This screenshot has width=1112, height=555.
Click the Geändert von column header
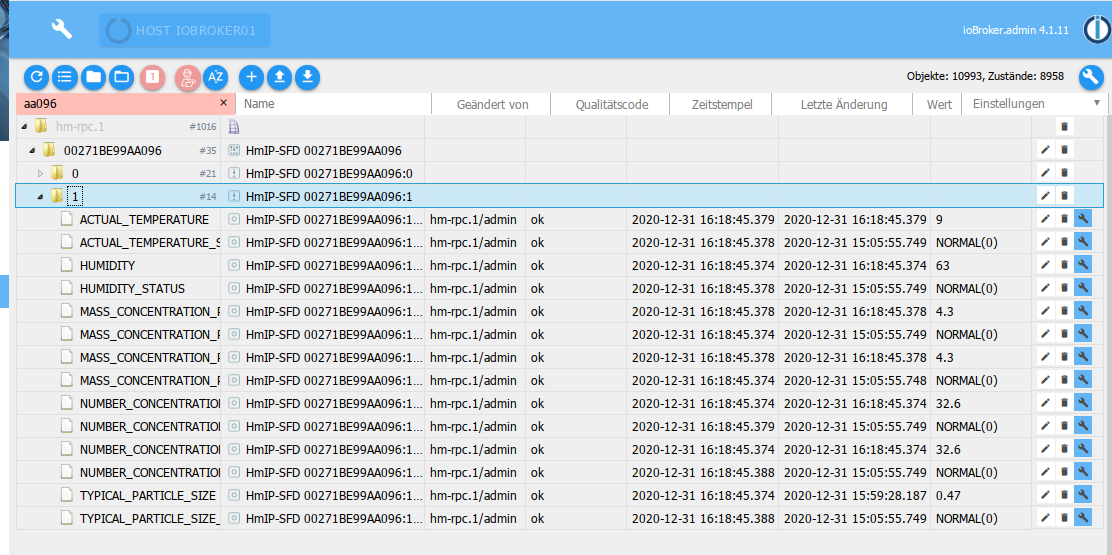(492, 104)
